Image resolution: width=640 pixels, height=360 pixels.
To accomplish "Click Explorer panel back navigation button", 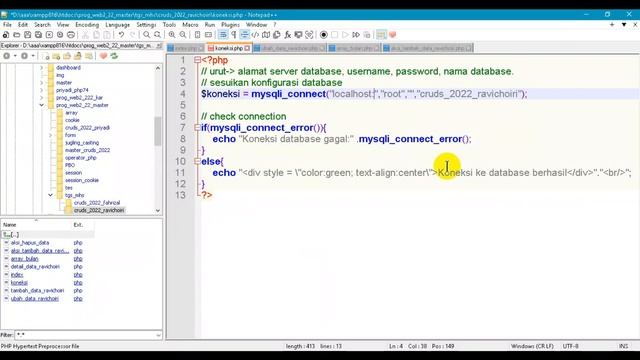I will [7, 56].
